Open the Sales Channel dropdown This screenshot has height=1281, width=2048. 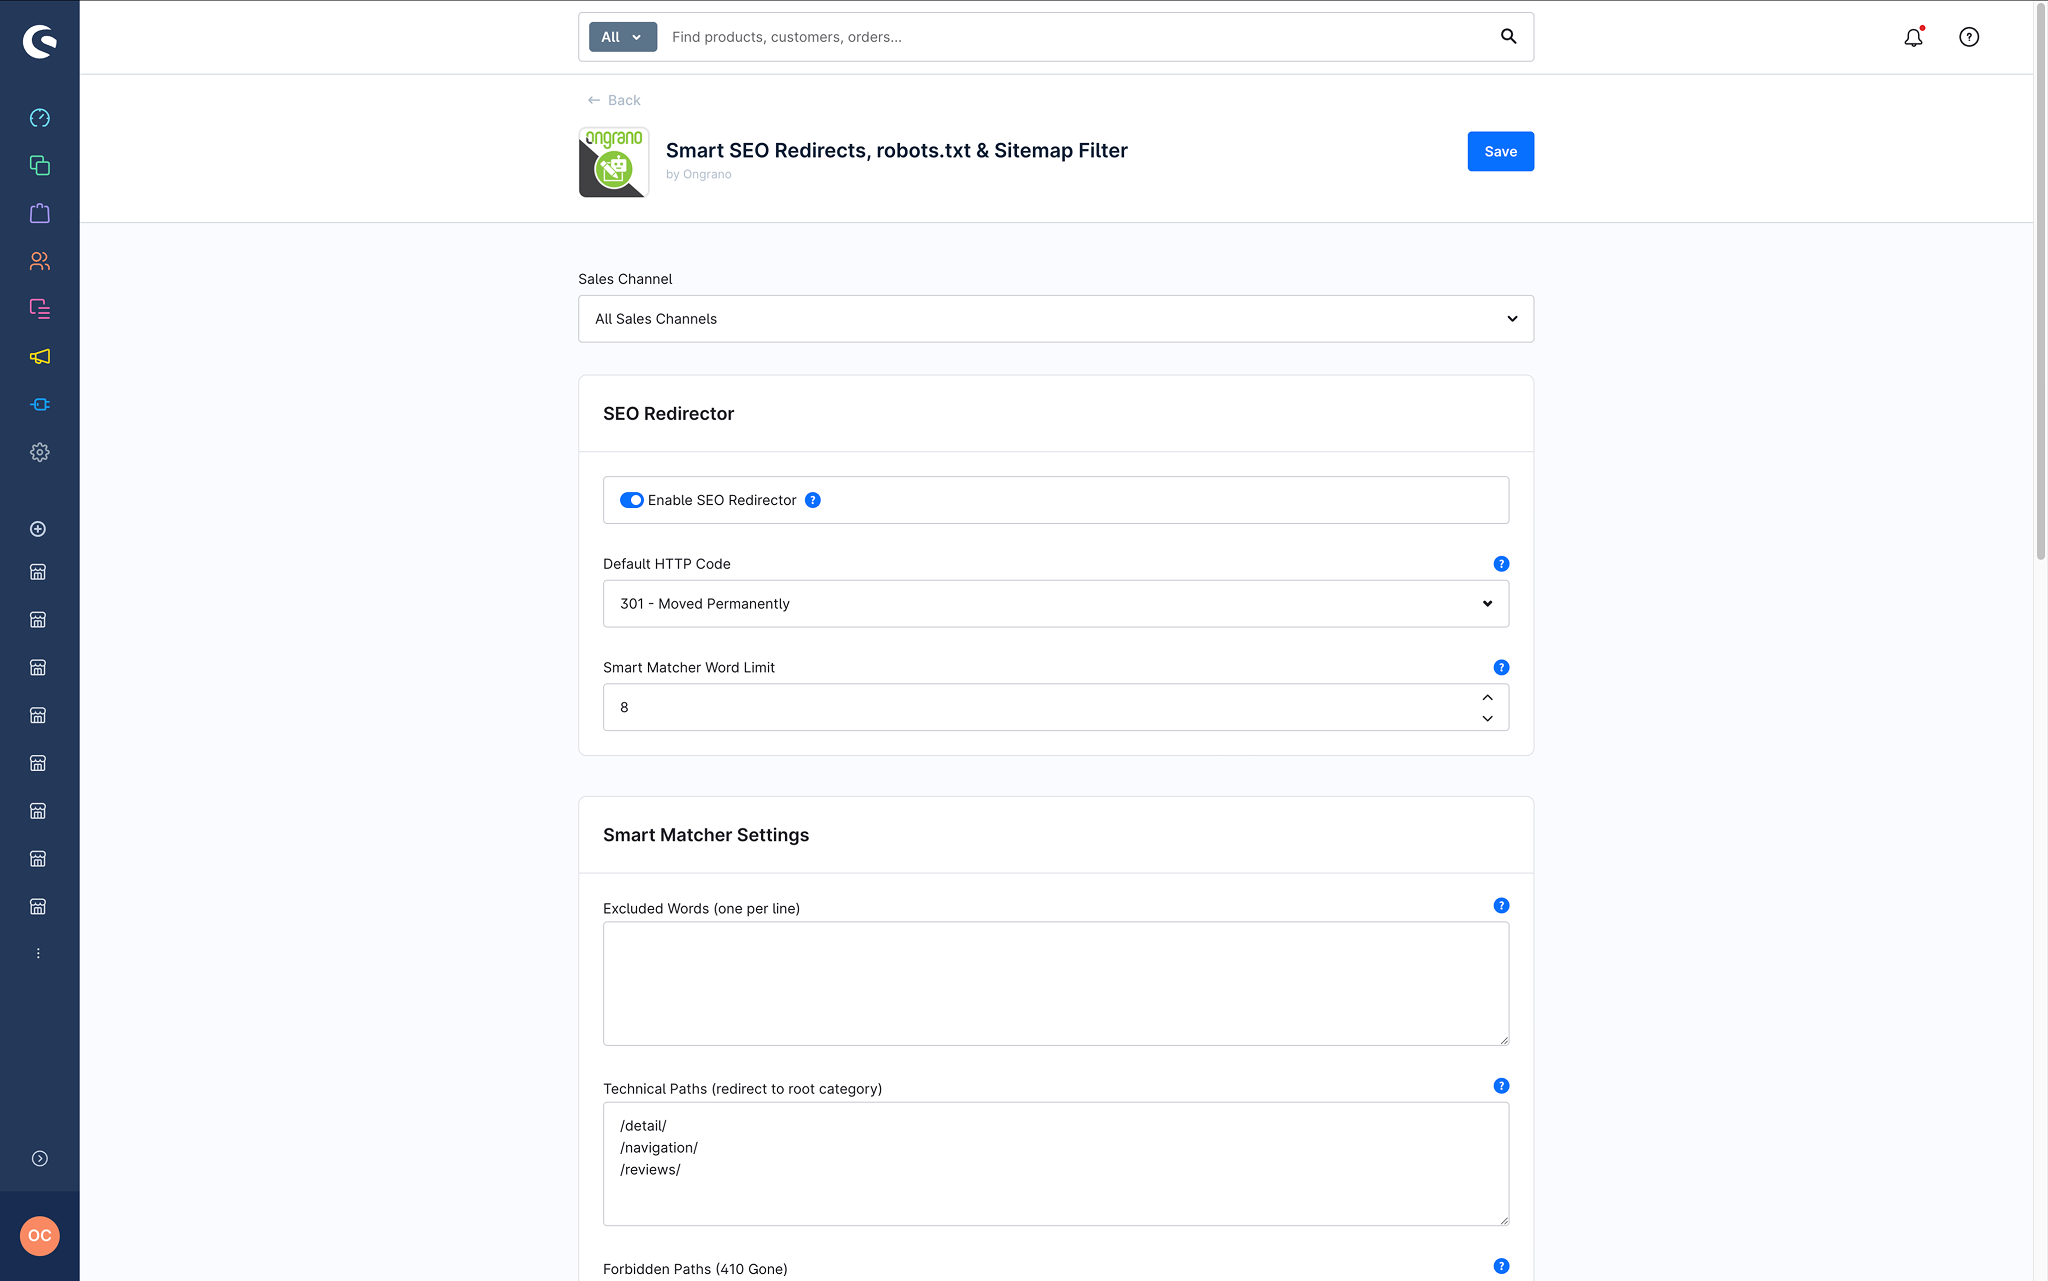1056,319
